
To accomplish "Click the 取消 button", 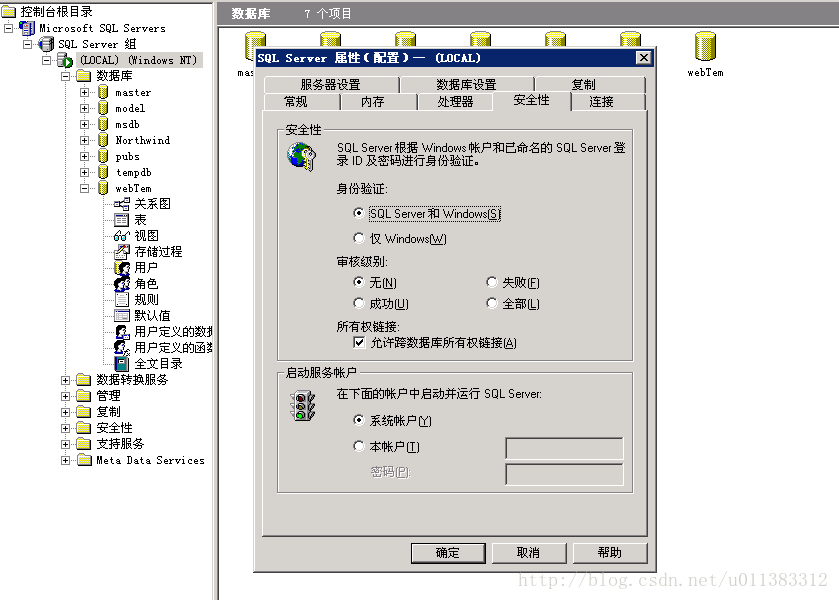I will pos(529,553).
